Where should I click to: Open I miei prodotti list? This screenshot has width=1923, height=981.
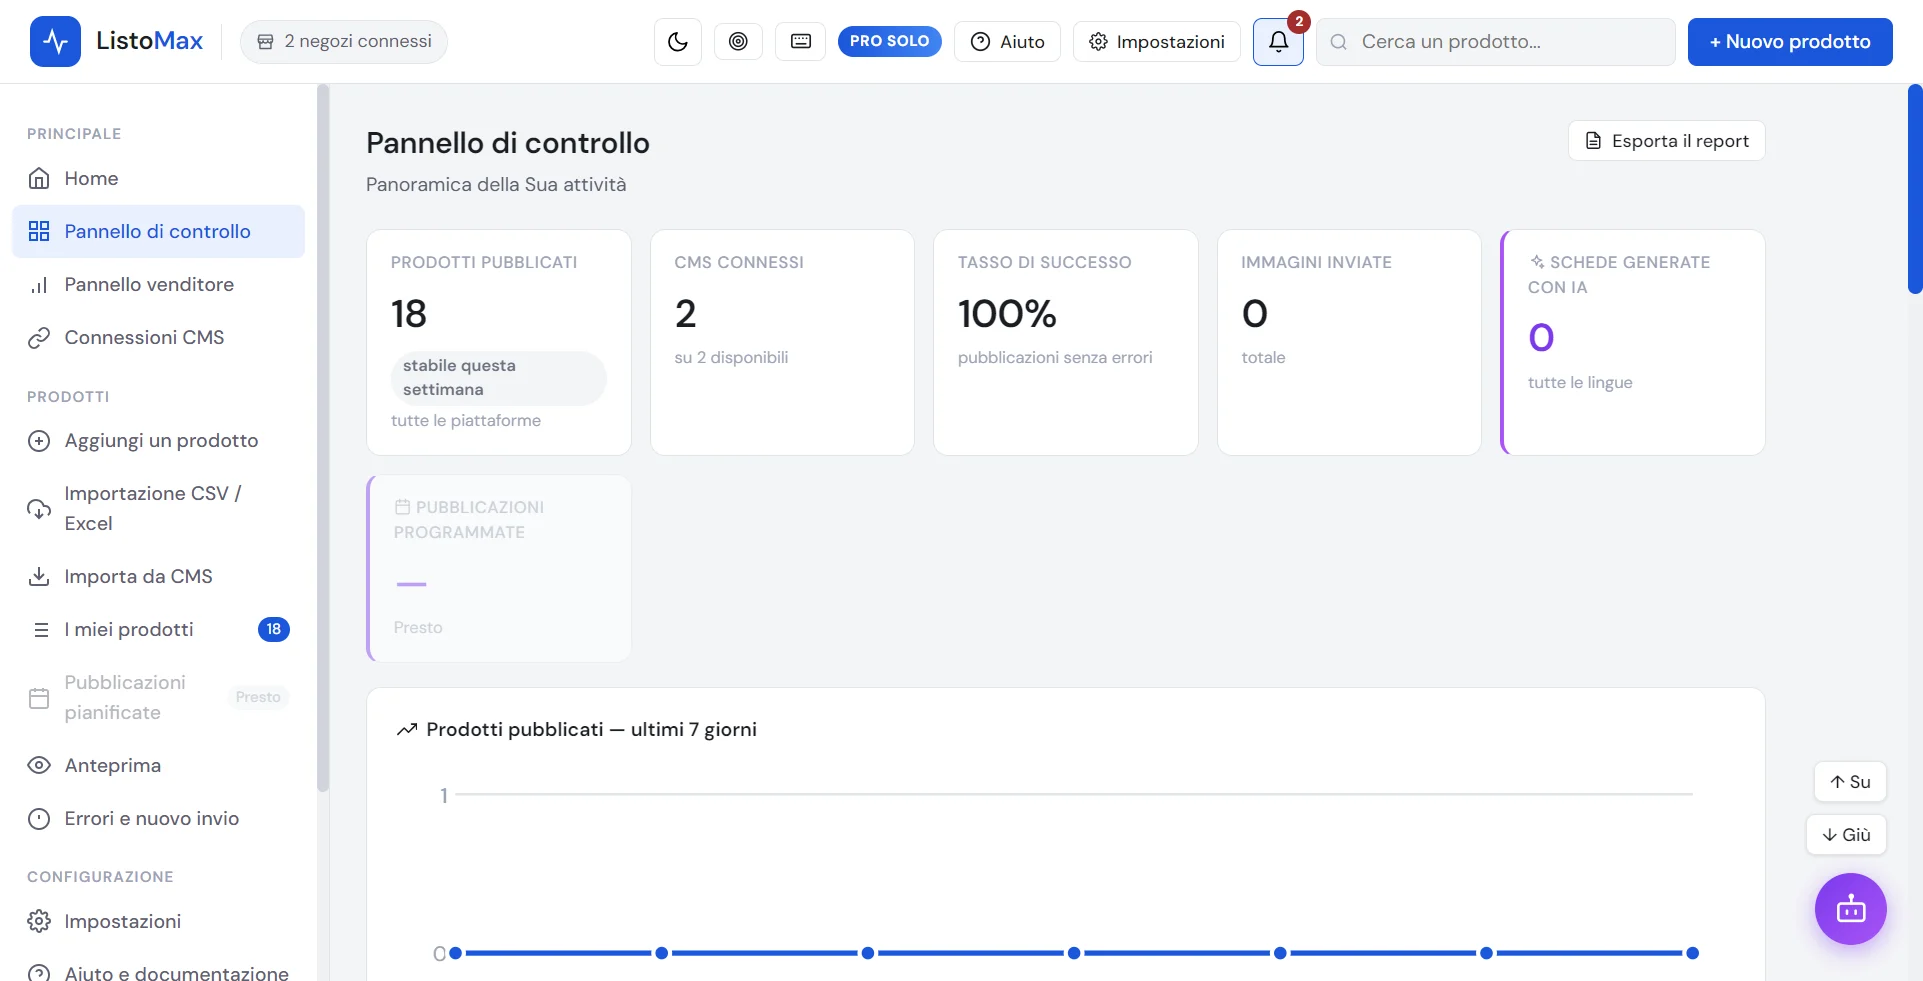pos(158,629)
